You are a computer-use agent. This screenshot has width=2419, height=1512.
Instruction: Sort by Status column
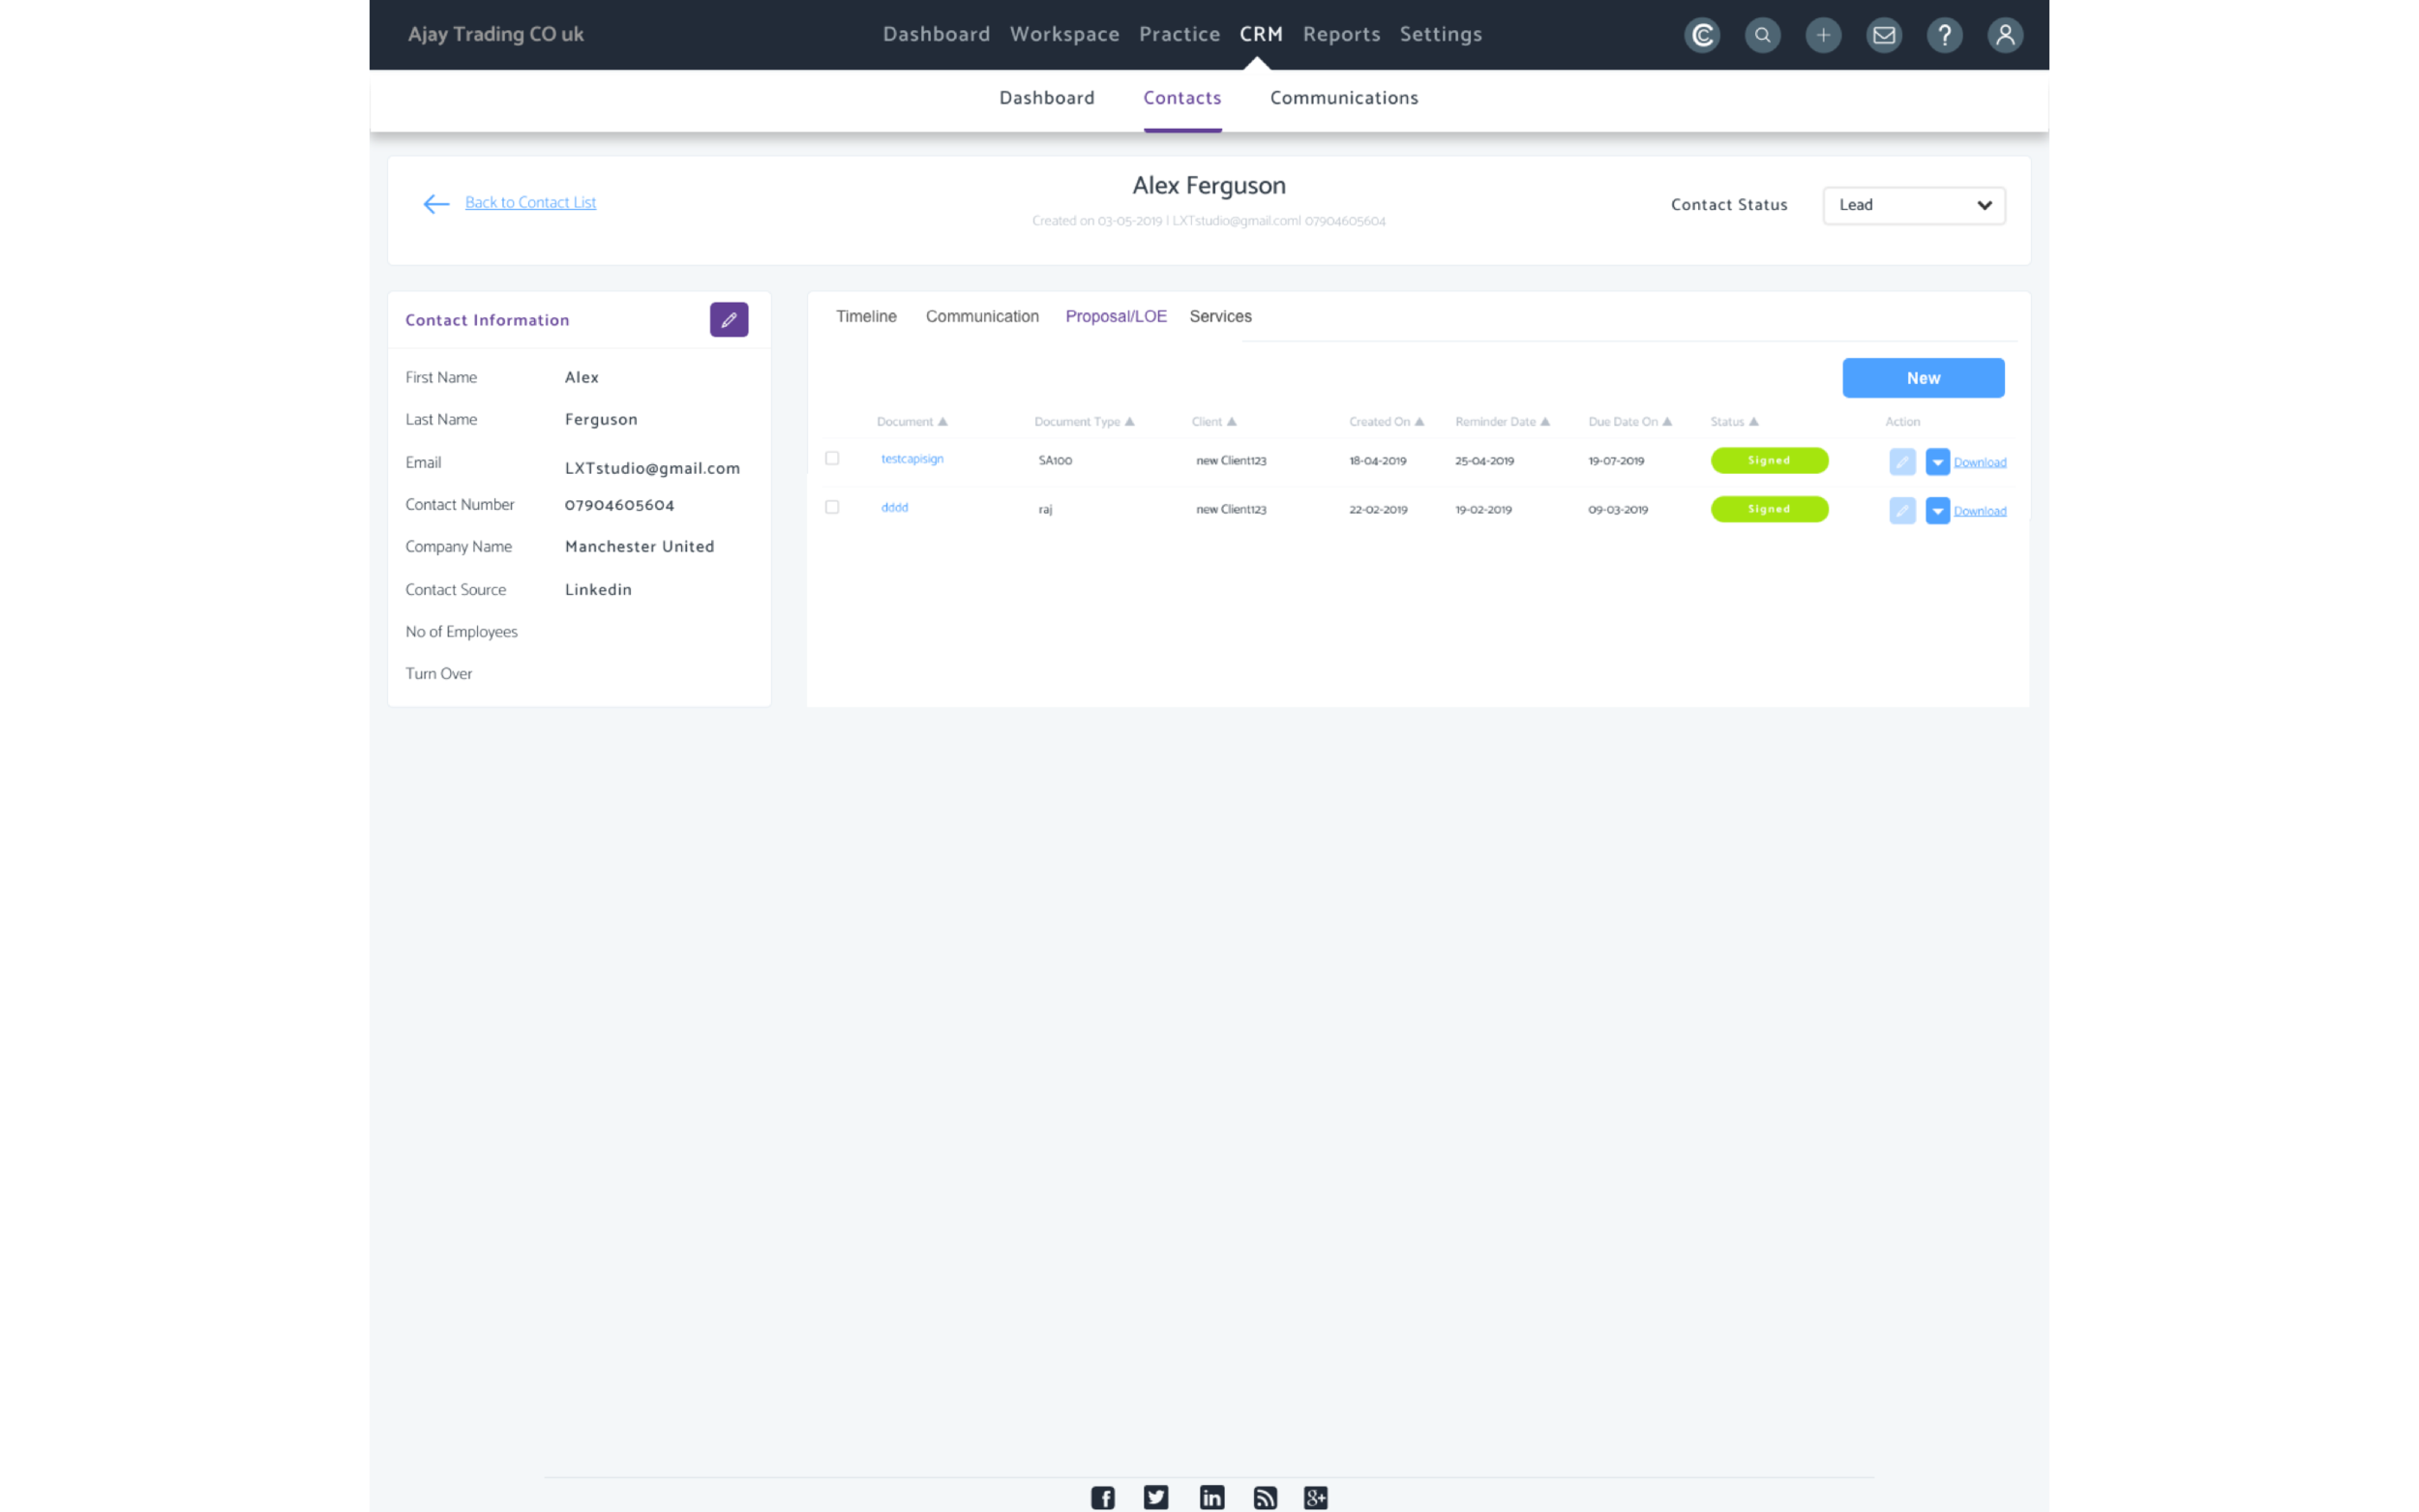click(x=1734, y=422)
